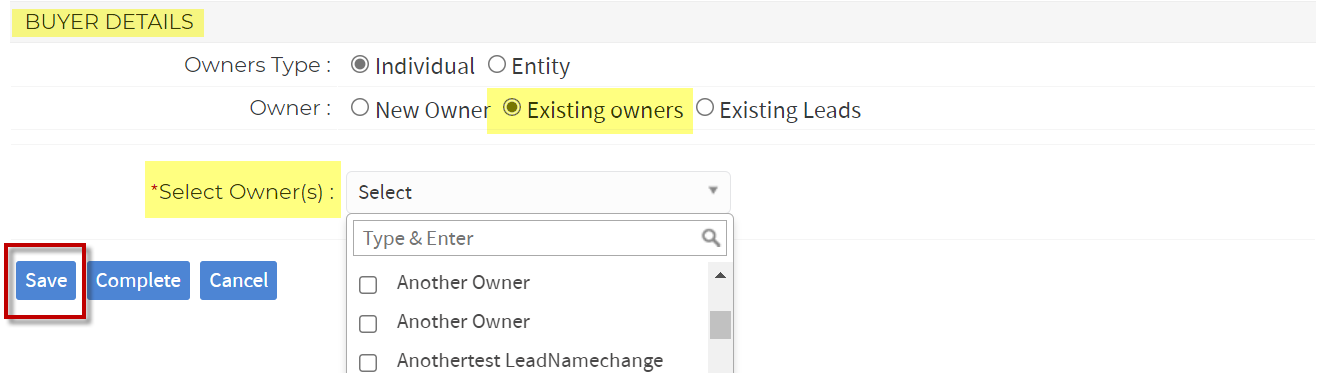Choose the Entity owners type option
The image size is (1320, 373).
[x=496, y=65]
